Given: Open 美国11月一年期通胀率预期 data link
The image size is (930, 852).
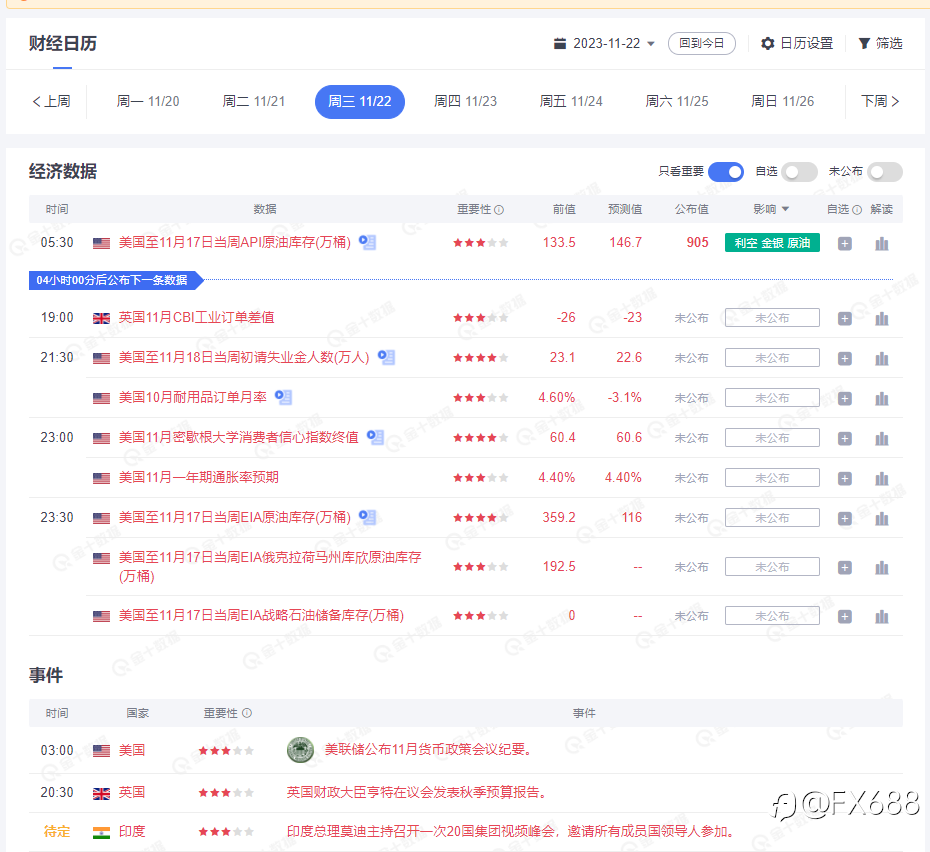Looking at the screenshot, I should point(199,477).
